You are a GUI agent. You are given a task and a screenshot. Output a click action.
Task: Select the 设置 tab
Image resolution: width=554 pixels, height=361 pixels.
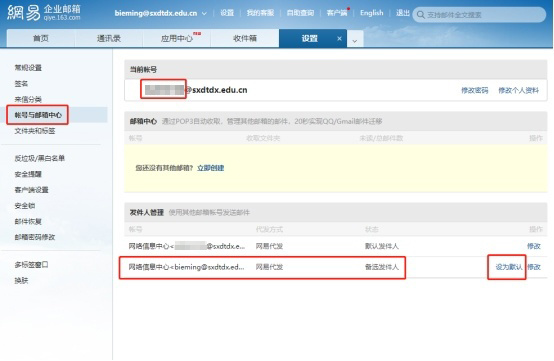click(310, 38)
